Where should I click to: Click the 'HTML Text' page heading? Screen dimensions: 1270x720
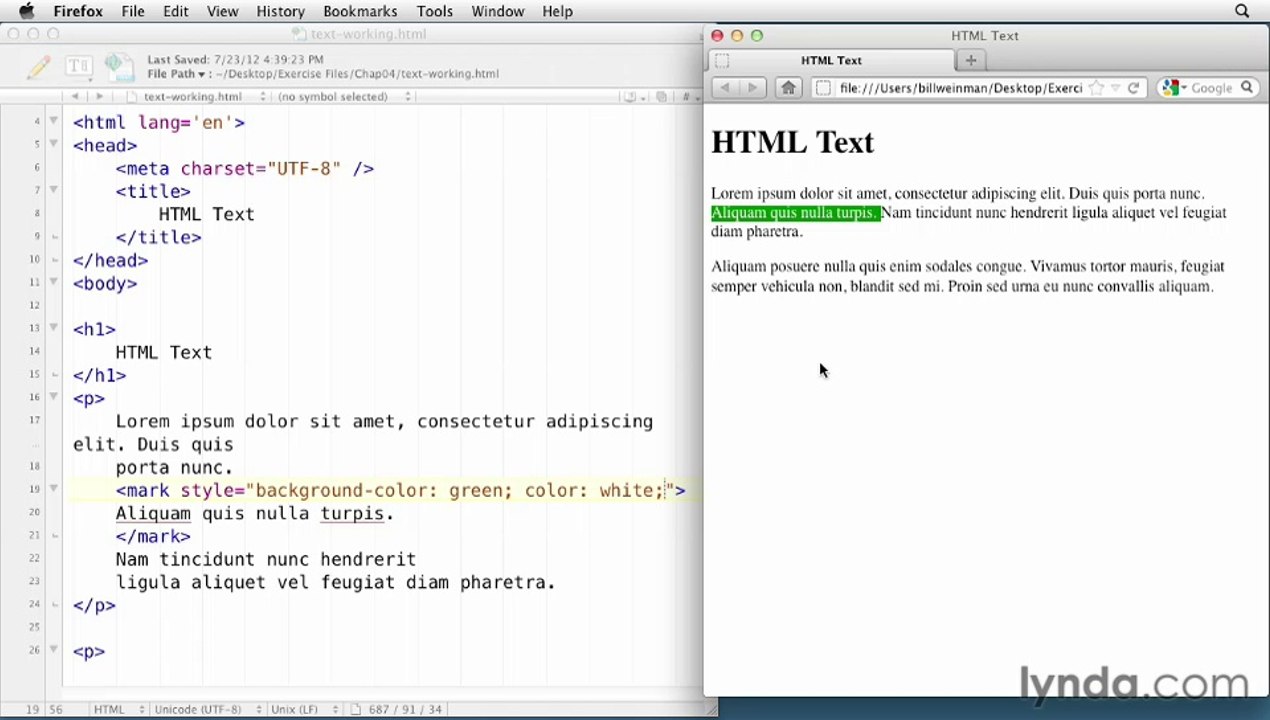coord(792,142)
